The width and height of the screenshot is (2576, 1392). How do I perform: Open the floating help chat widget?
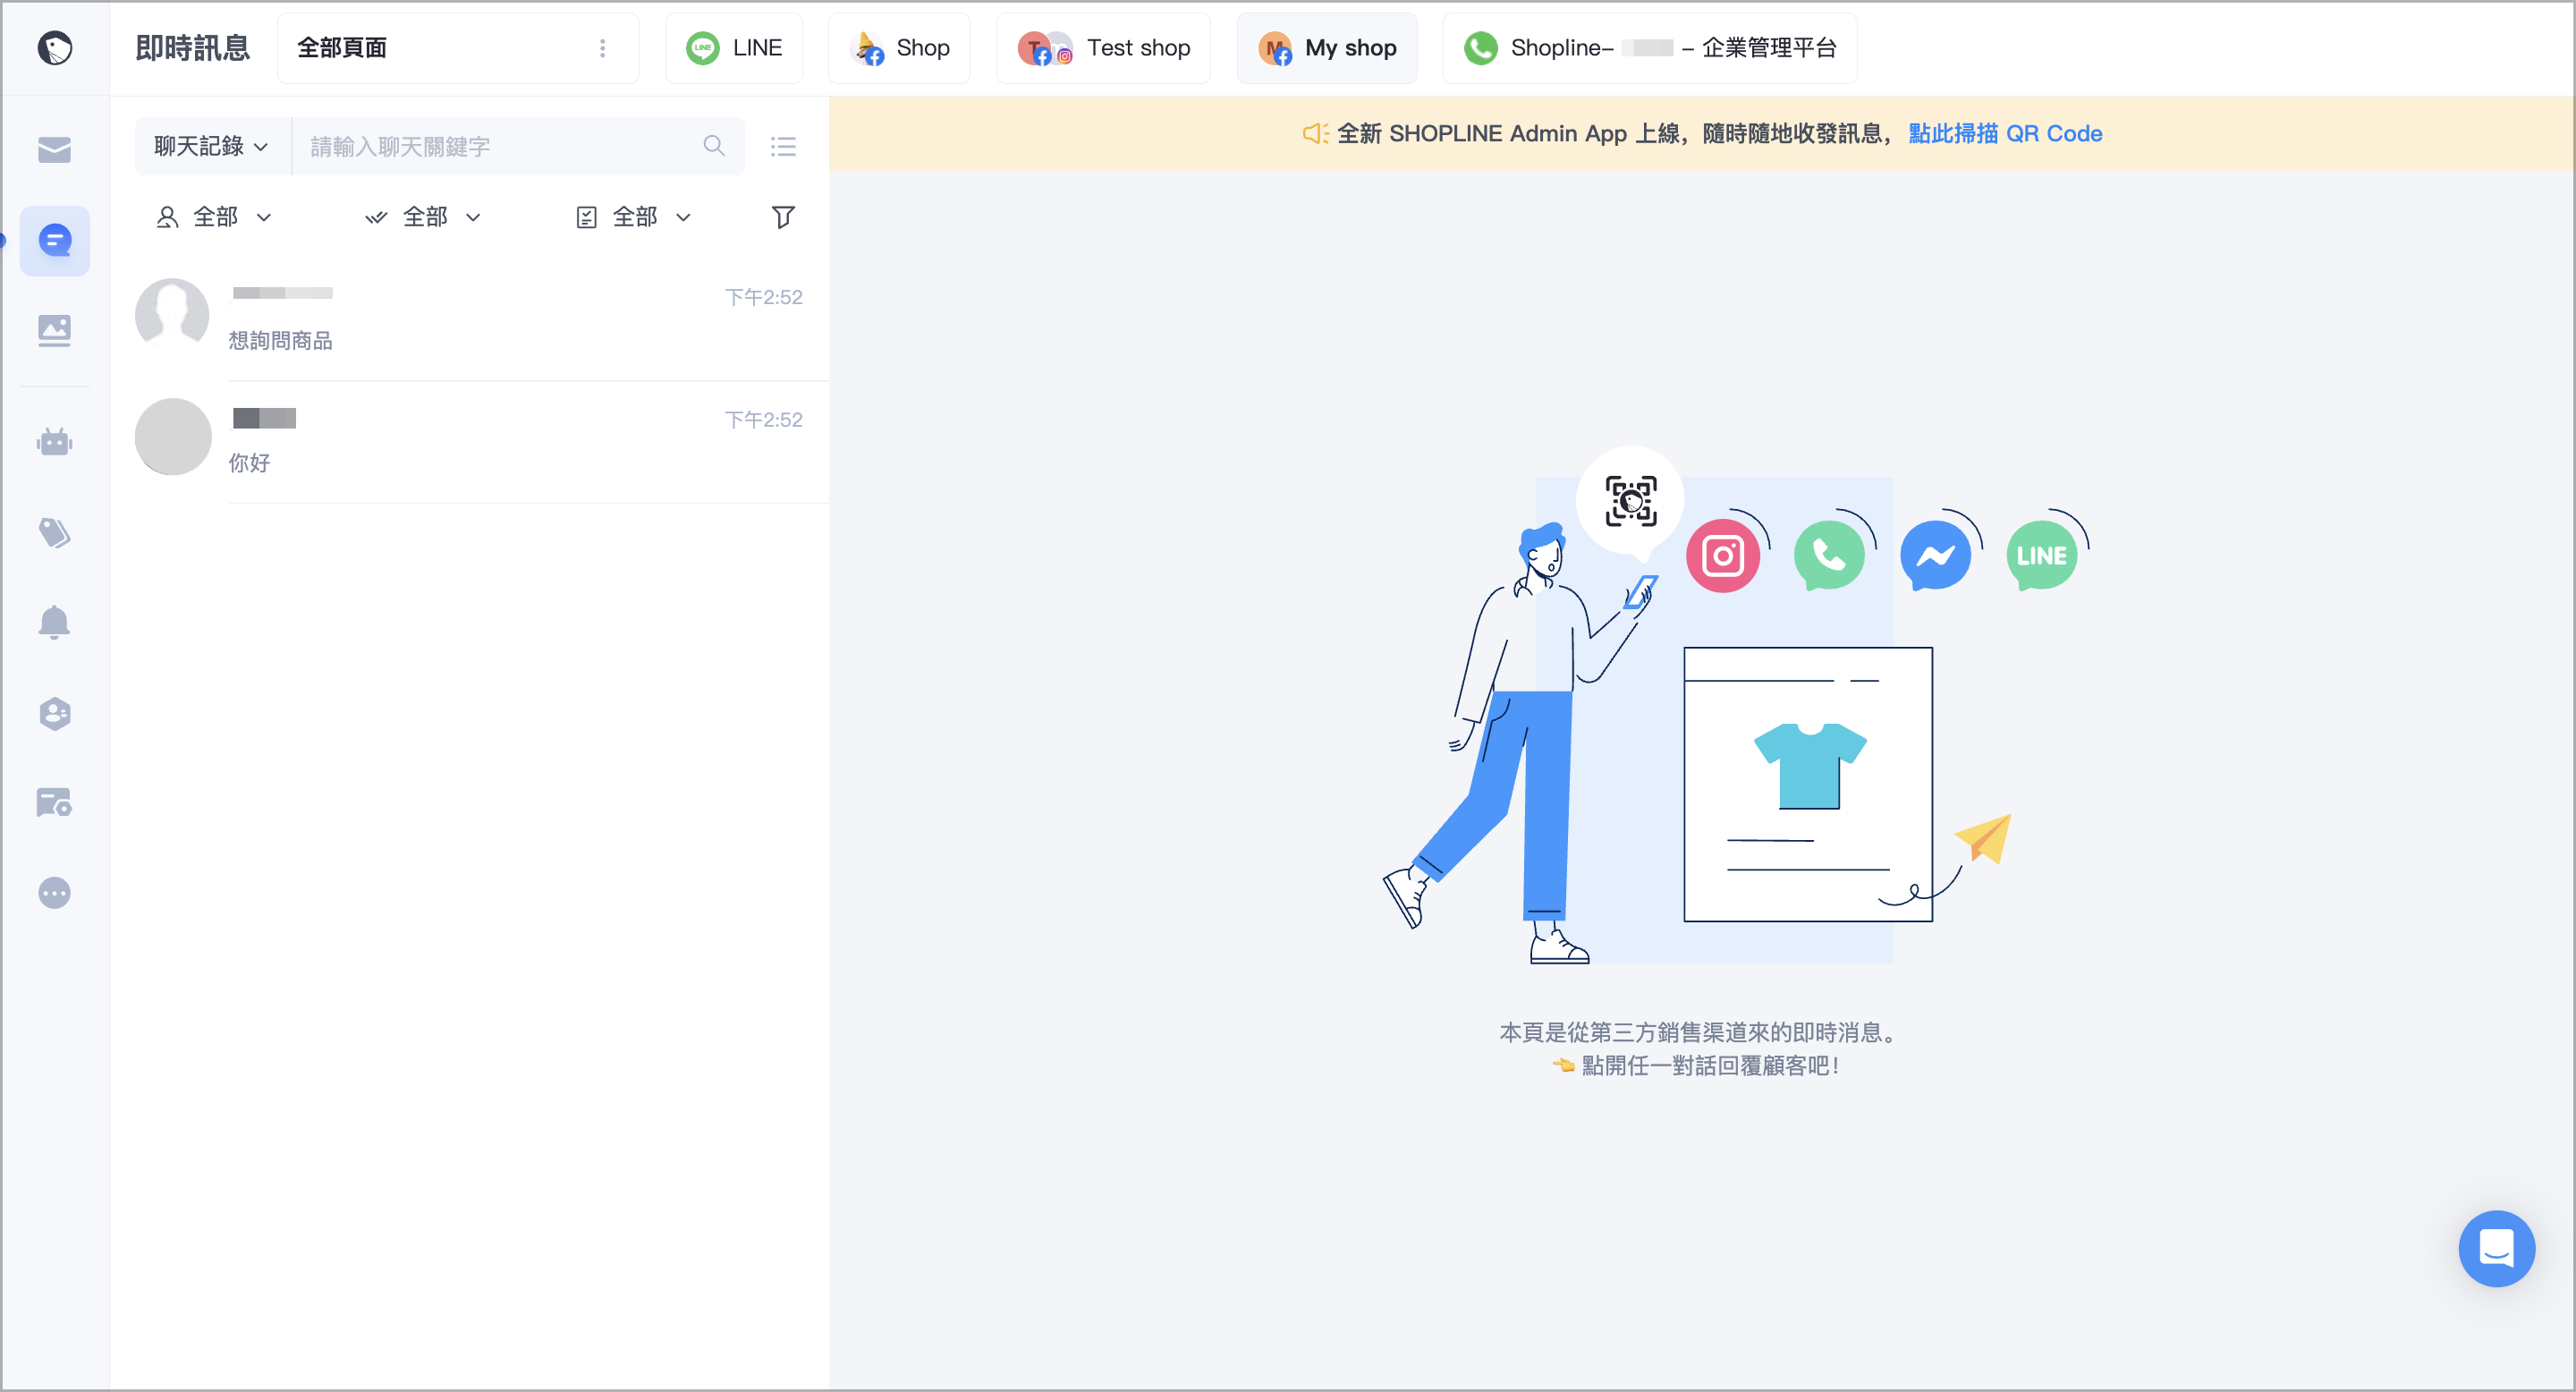click(2496, 1248)
